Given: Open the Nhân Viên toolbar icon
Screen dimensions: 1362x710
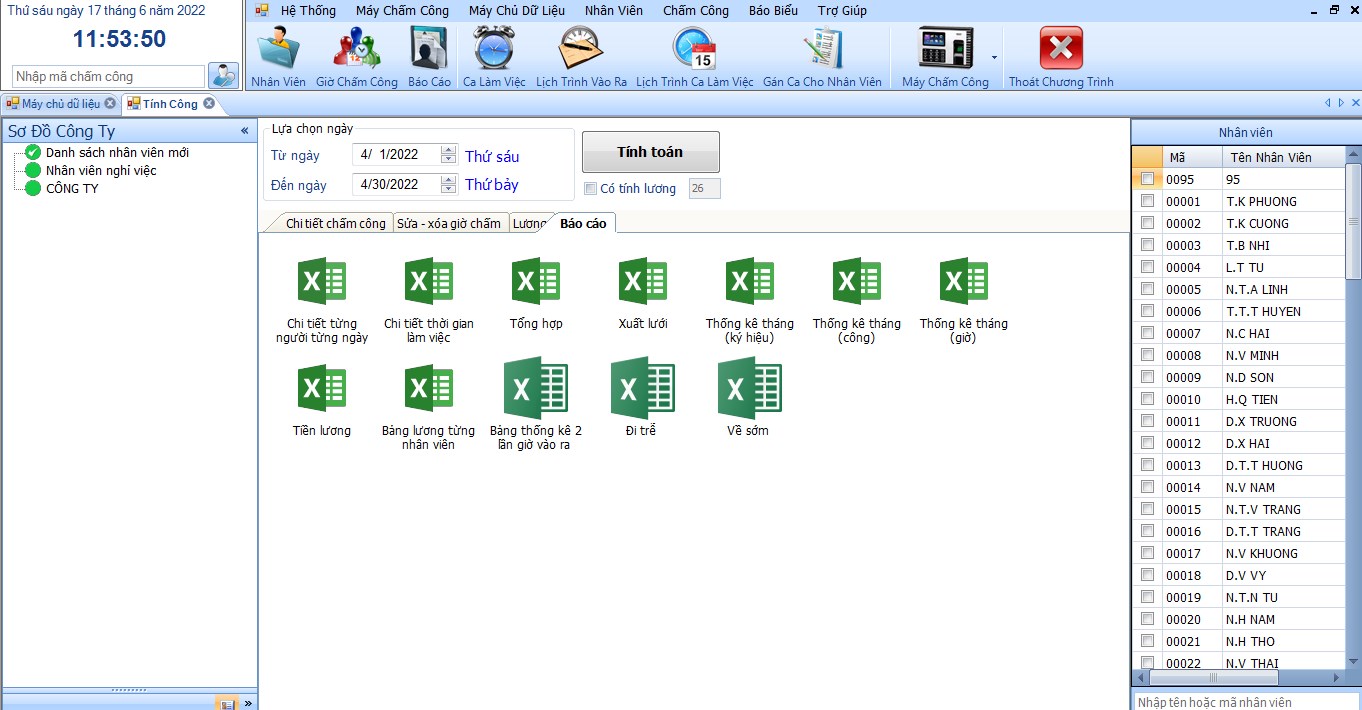Looking at the screenshot, I should (x=278, y=49).
